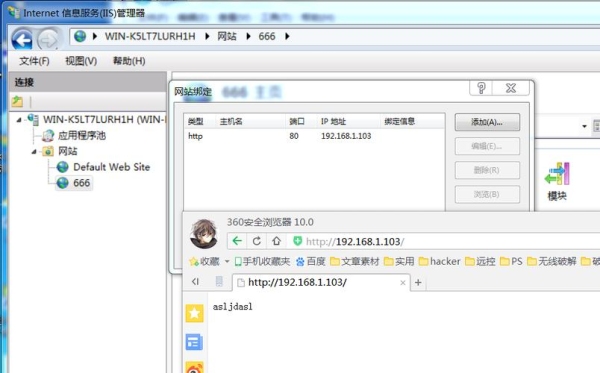Select 应用程序池 in the tree
This screenshot has width=600, height=373.
tap(82, 135)
